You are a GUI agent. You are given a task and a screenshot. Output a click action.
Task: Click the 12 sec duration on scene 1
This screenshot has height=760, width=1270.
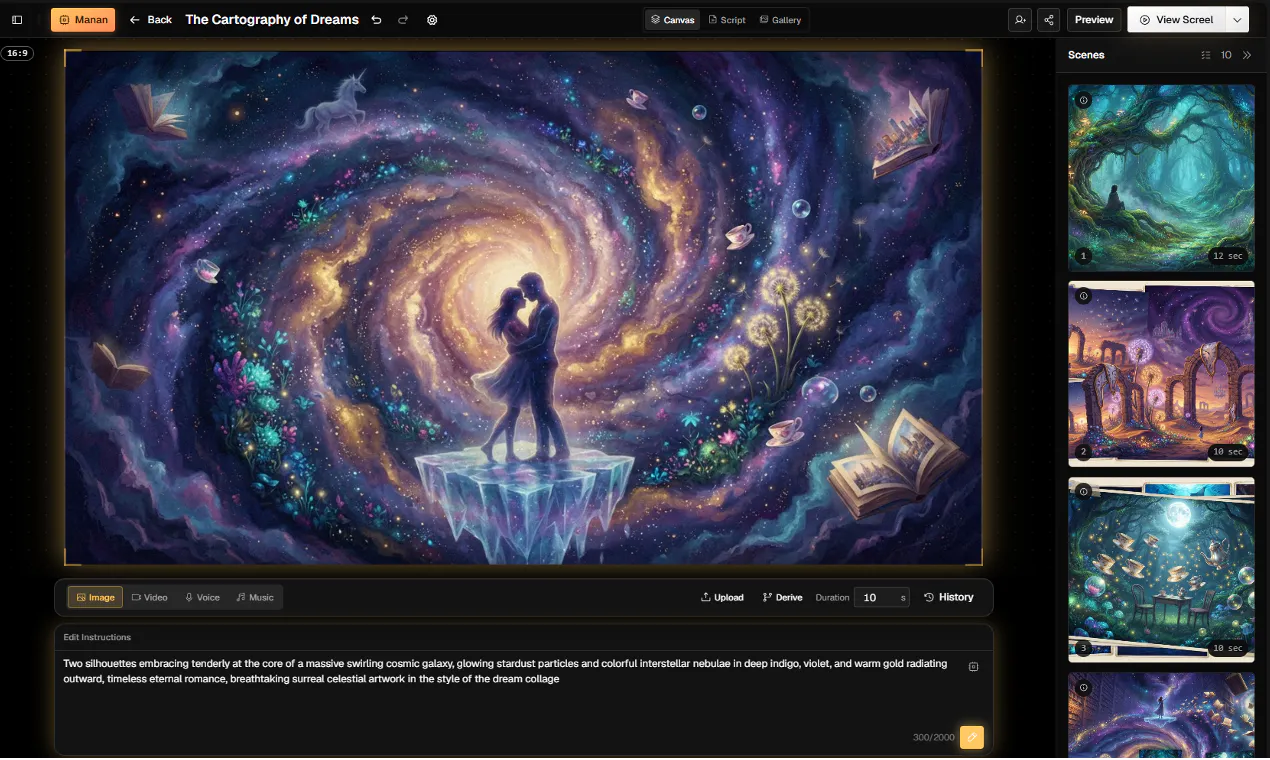[x=1227, y=256]
